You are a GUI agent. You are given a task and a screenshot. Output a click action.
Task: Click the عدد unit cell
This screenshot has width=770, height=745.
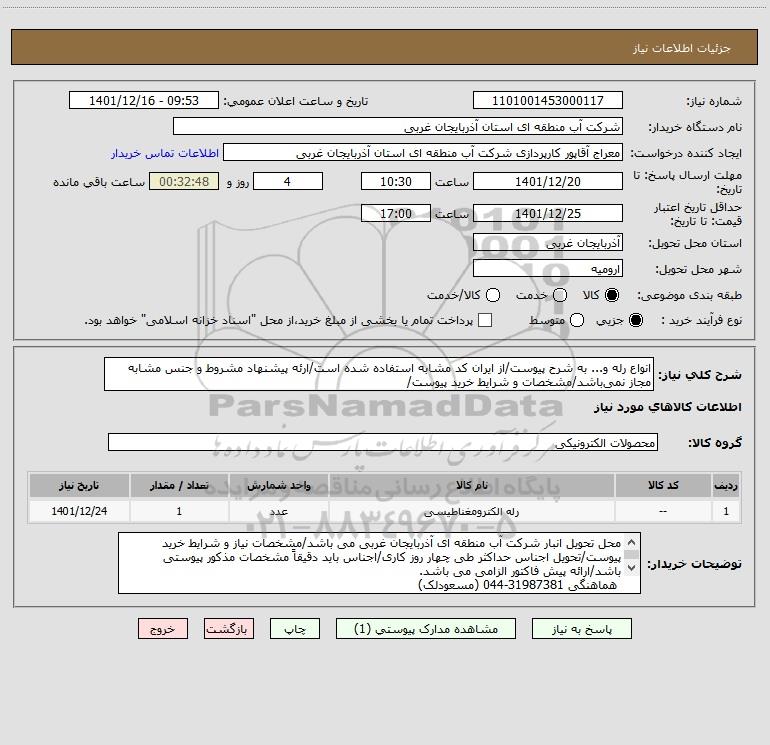click(278, 511)
